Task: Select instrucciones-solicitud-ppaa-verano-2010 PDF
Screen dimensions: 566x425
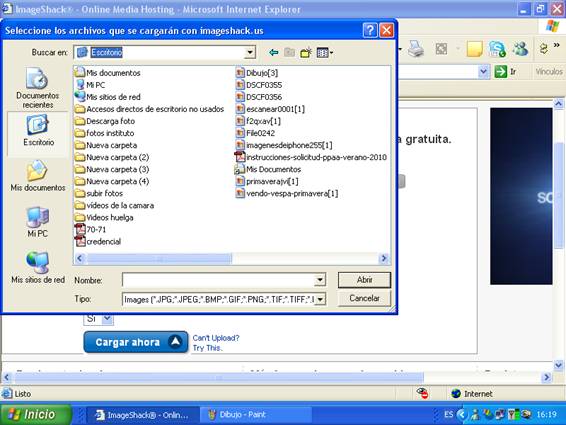Action: pyautogui.click(x=311, y=157)
